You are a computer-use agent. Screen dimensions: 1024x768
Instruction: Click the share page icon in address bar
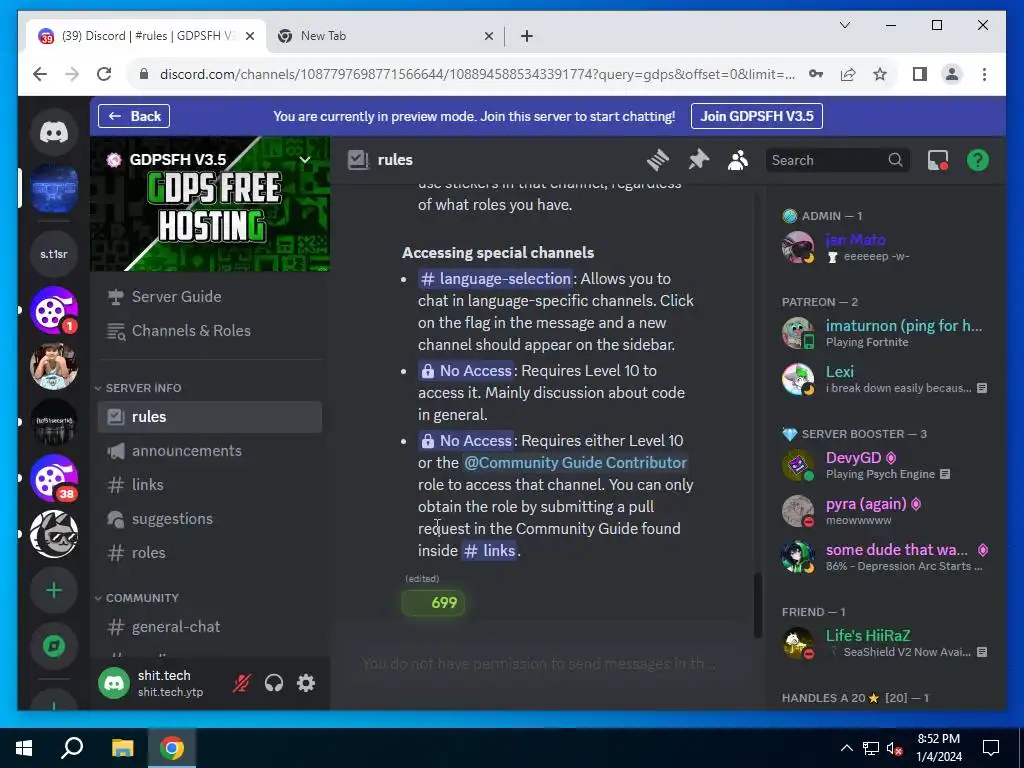(848, 74)
